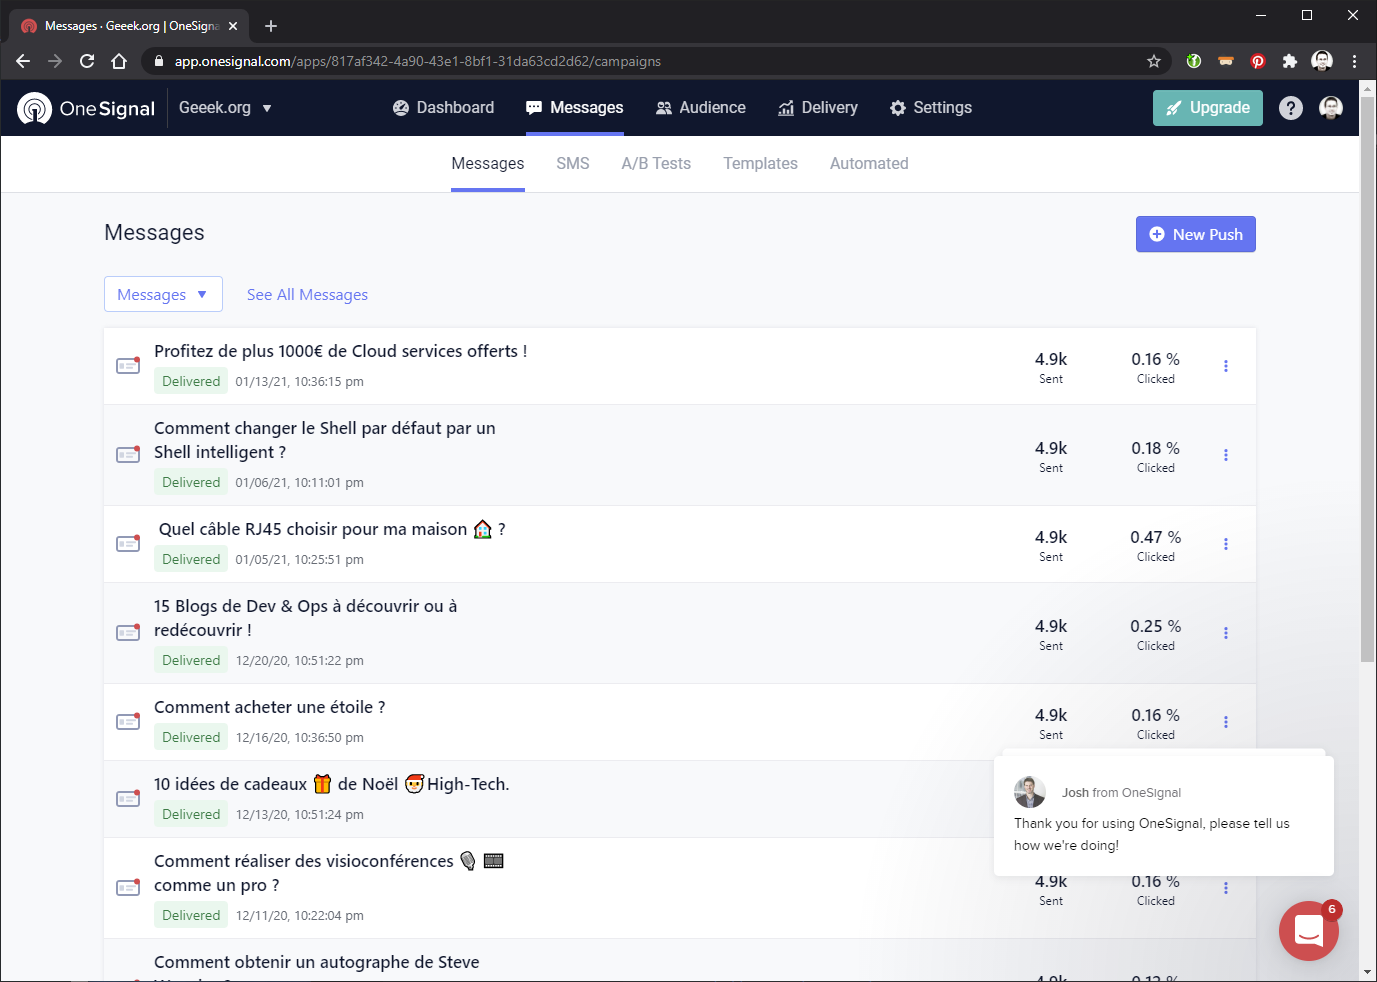Open options menu for acheter une étoile message

[x=1226, y=722]
